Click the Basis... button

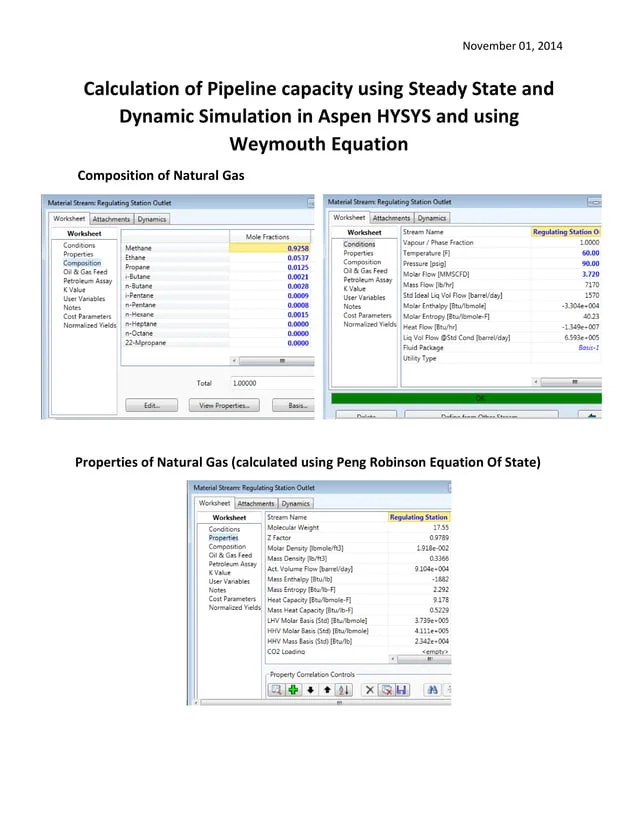pyautogui.click(x=293, y=406)
